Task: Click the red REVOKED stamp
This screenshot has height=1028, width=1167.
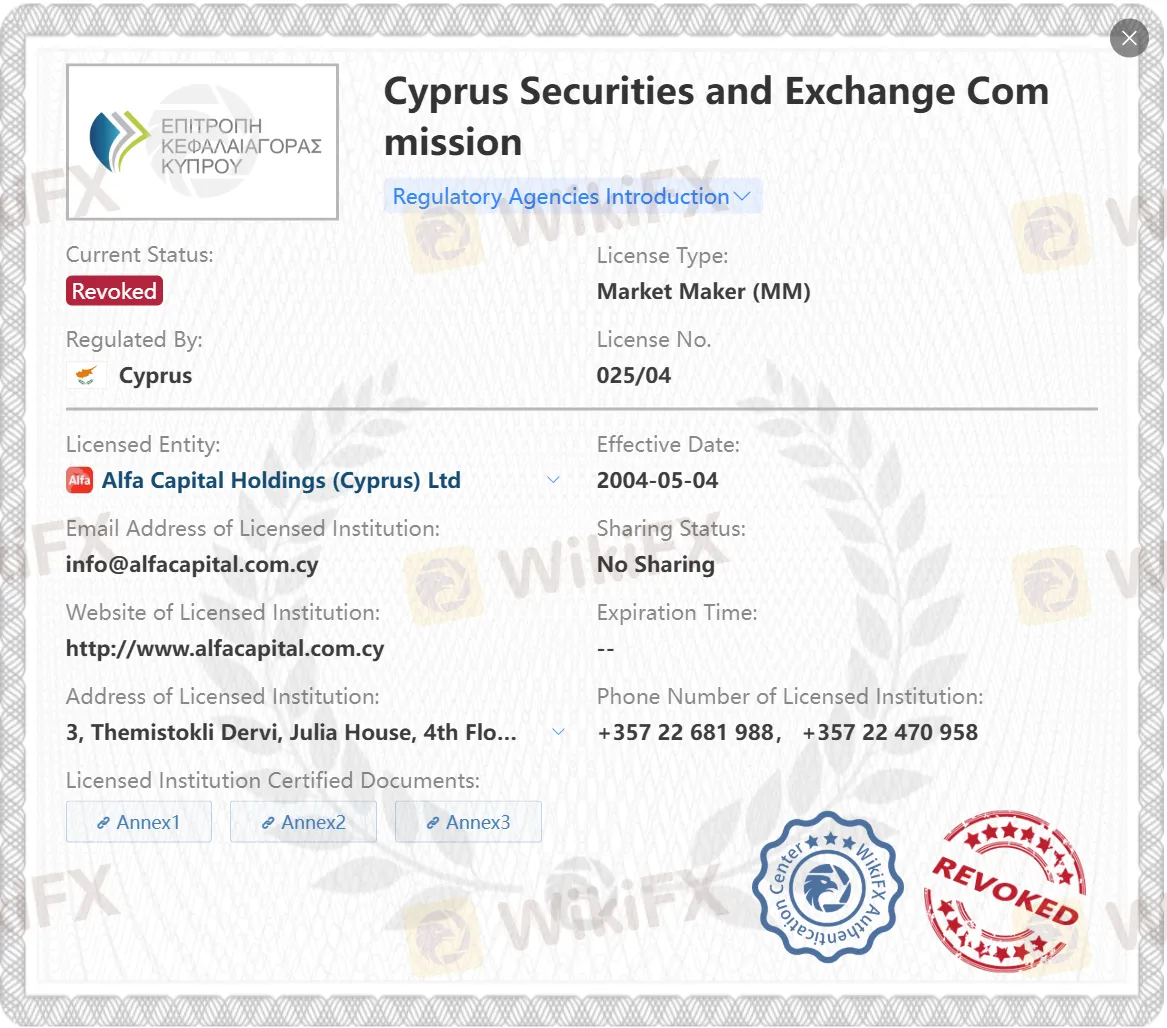Action: [x=1004, y=891]
